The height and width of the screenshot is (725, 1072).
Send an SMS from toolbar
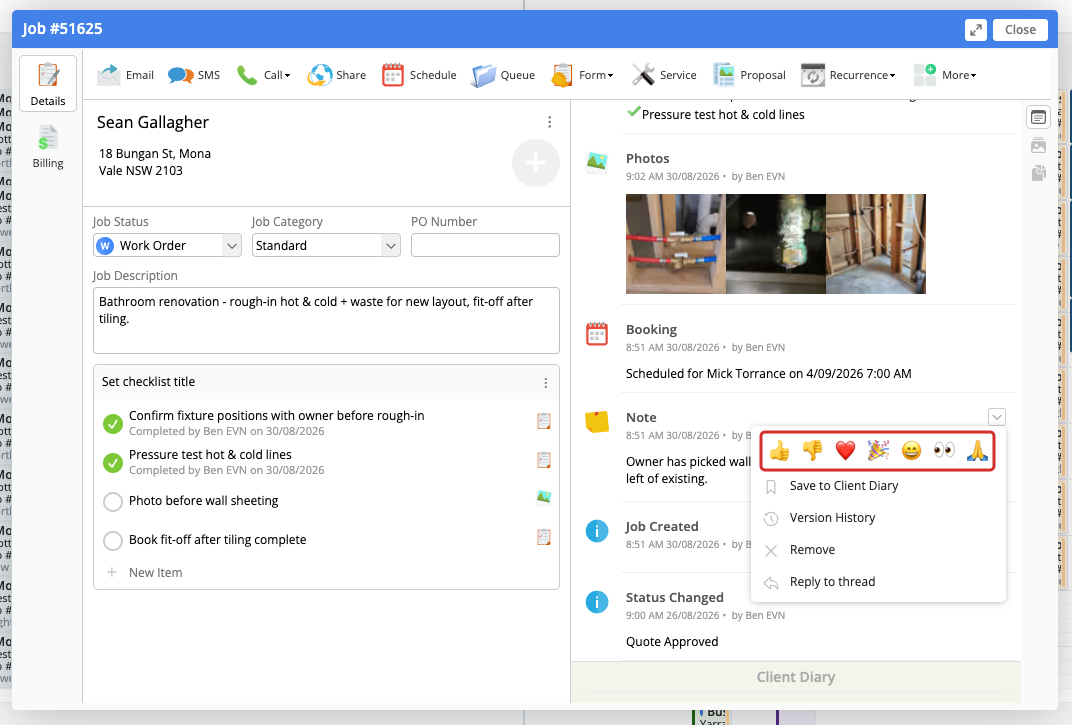point(194,75)
